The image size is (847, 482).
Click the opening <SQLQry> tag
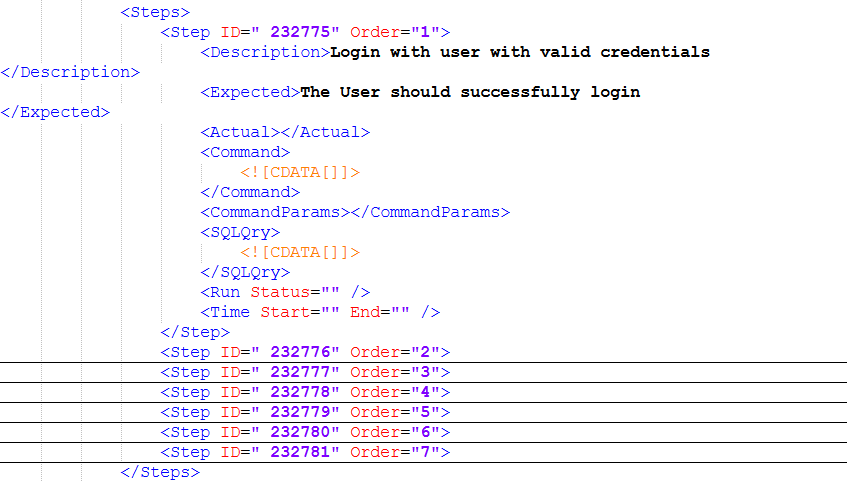pyautogui.click(x=240, y=232)
